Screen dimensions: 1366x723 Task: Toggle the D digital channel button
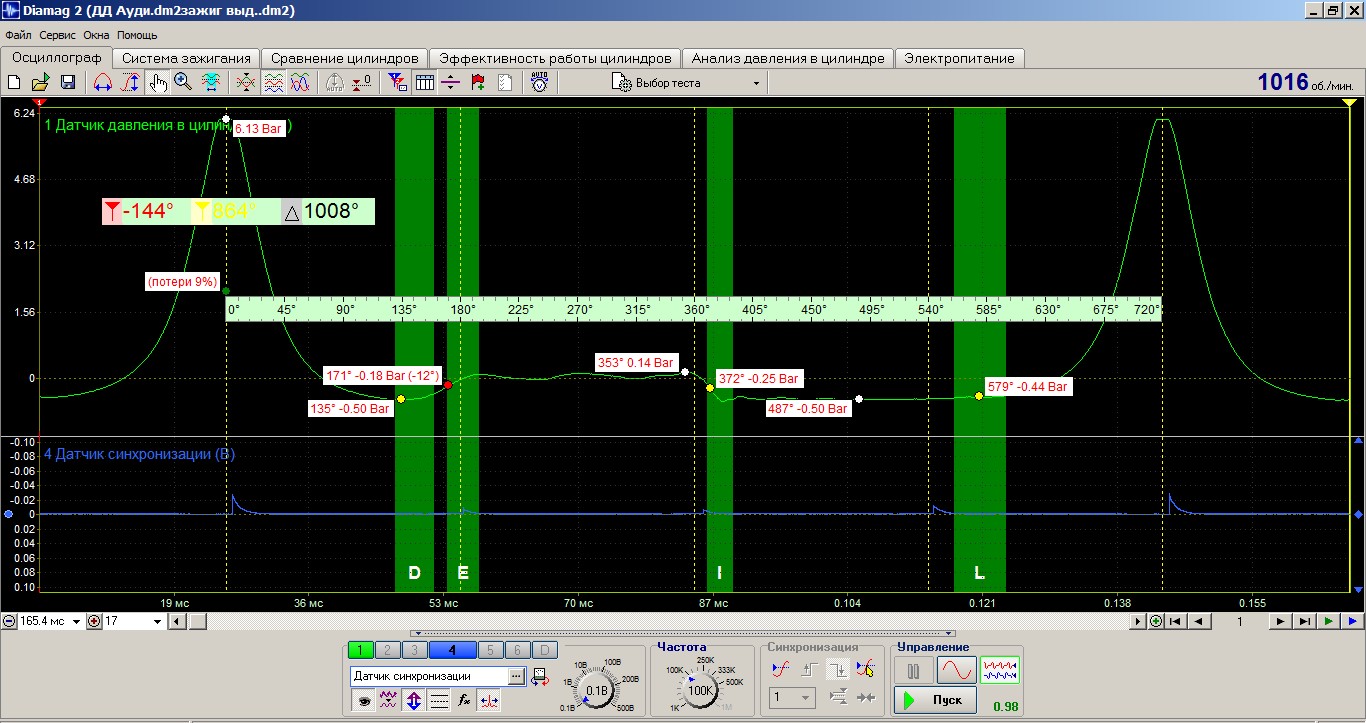point(544,650)
